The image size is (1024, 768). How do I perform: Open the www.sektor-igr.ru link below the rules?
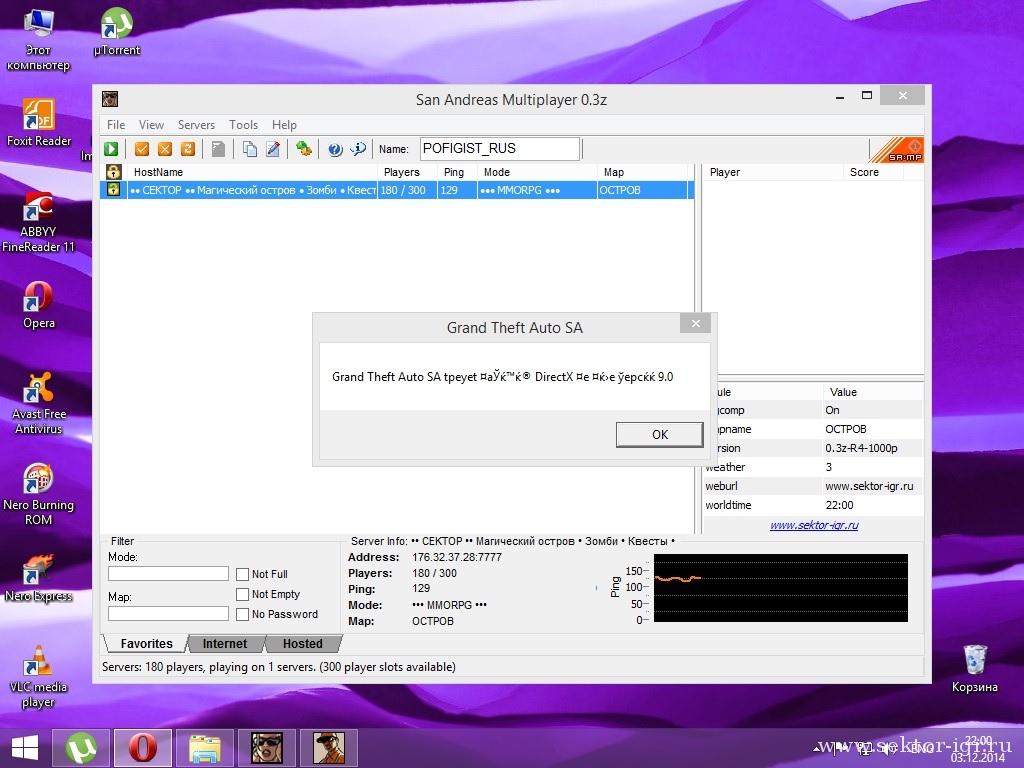[814, 525]
